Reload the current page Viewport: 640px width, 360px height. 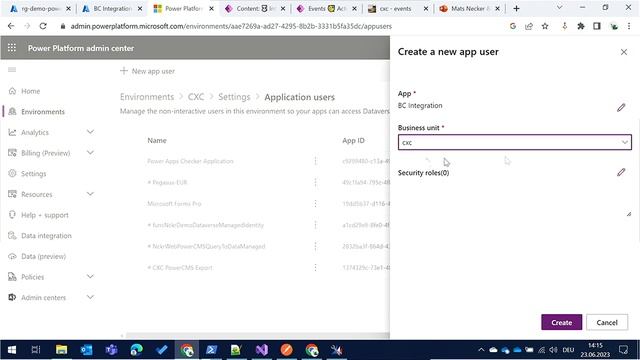point(43,26)
